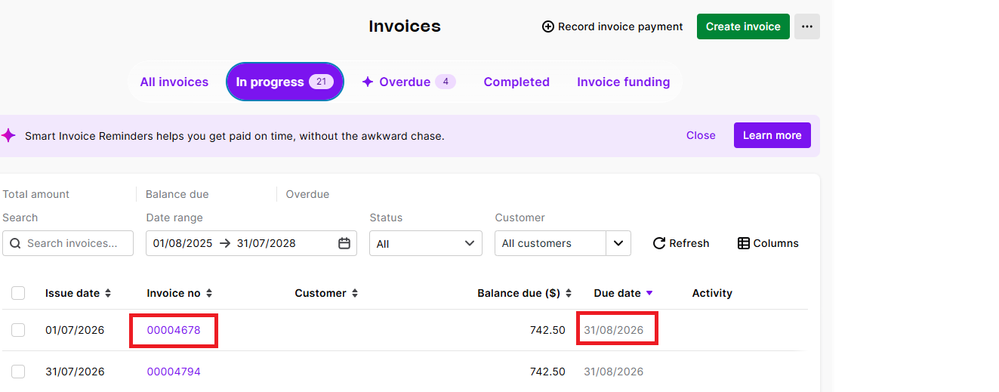Viewport: 999px width, 392px height.
Task: Click the plus icon beside Record invoice payment
Action: coord(548,27)
